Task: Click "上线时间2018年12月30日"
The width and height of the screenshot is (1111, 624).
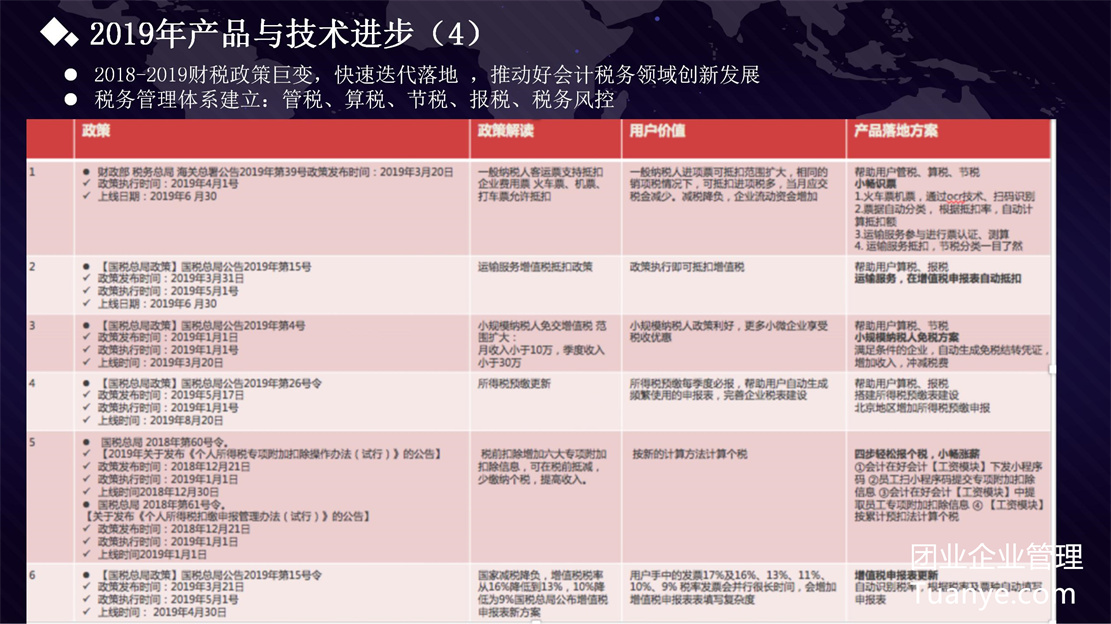Action: click(x=158, y=492)
